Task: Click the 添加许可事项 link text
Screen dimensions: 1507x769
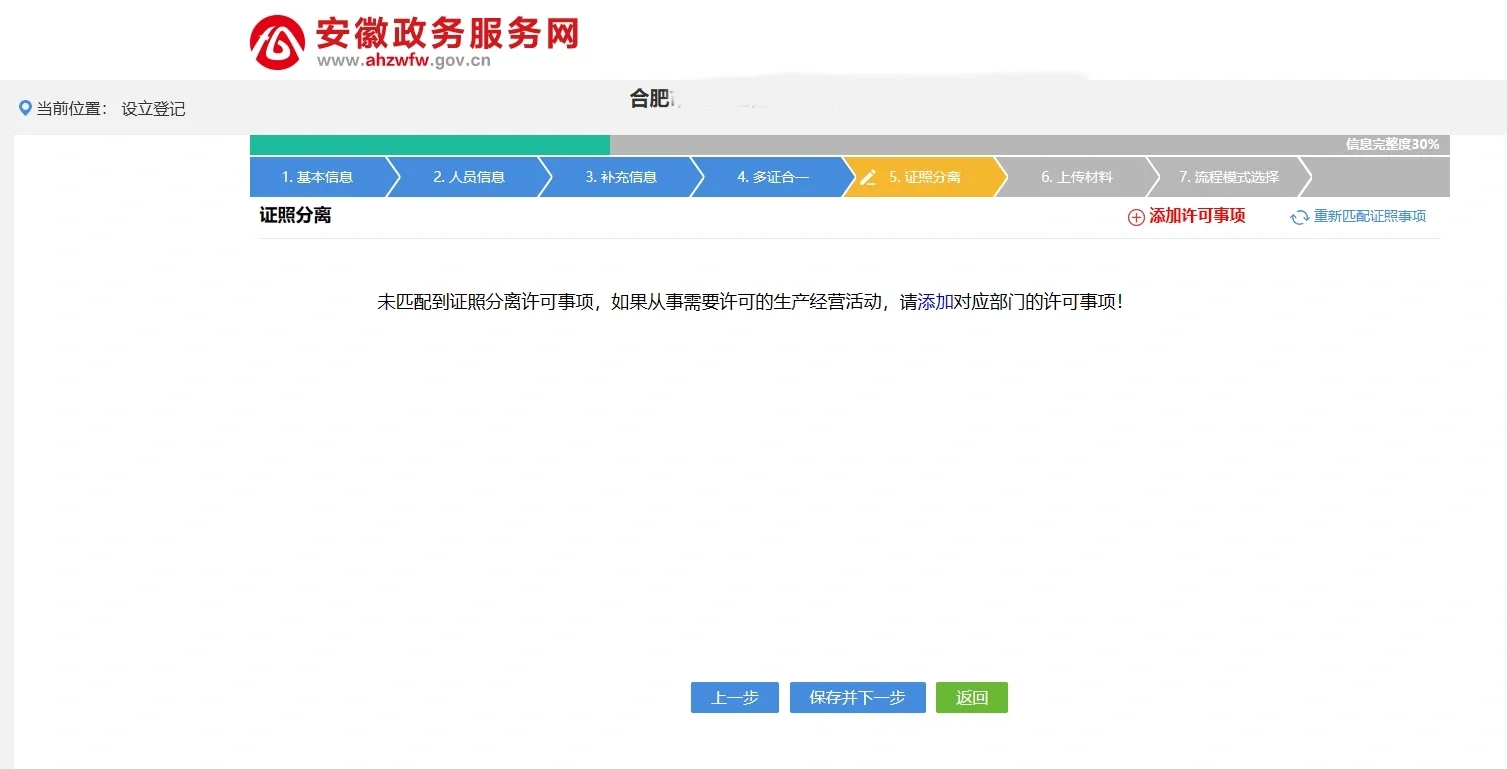Action: click(x=1197, y=216)
